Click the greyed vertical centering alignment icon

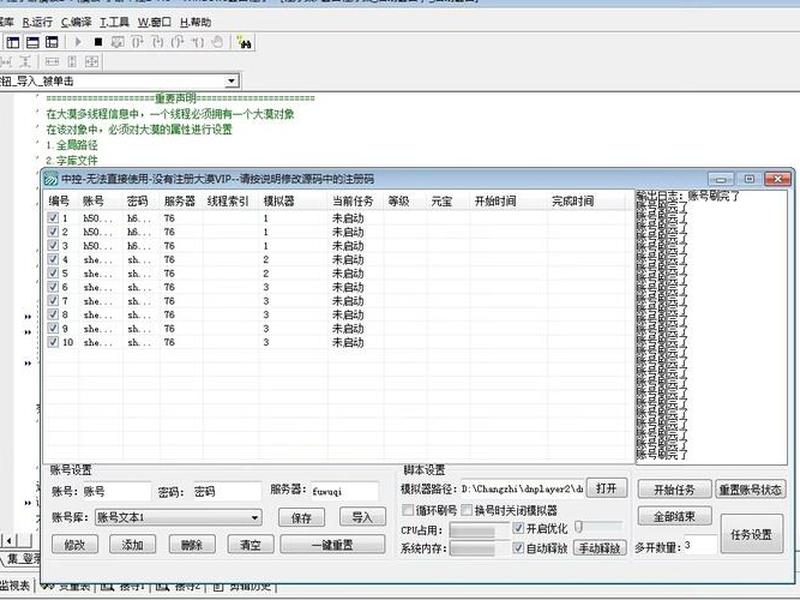point(72,62)
